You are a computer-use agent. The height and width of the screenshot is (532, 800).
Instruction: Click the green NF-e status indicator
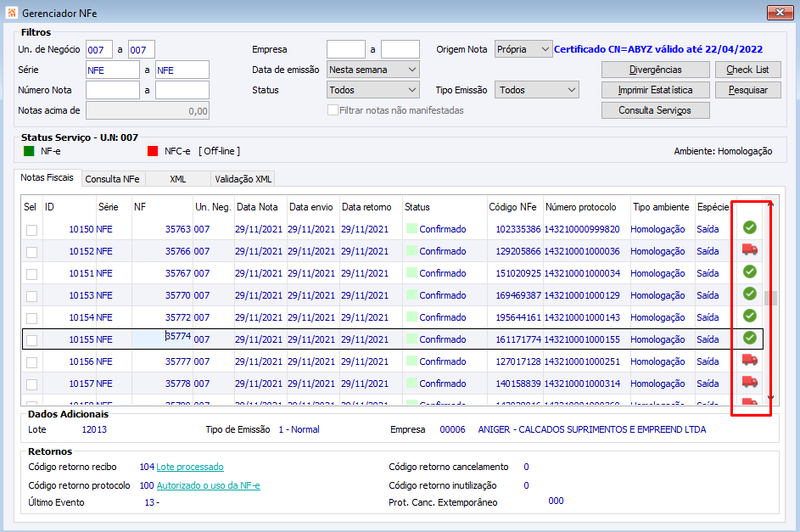(29, 151)
